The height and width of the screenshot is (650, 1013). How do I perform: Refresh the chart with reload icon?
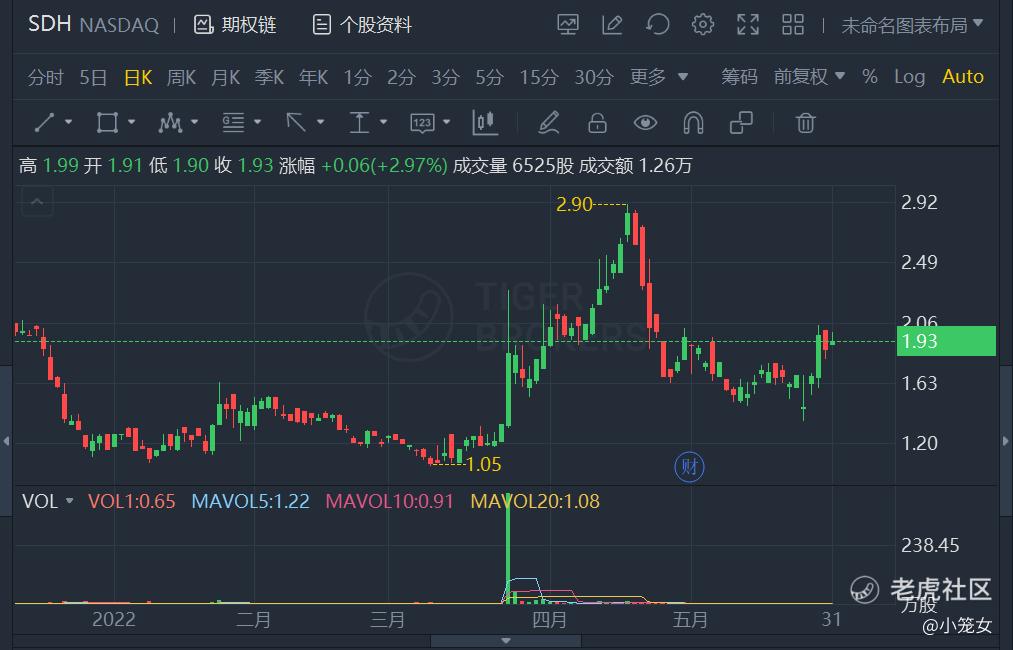click(658, 25)
